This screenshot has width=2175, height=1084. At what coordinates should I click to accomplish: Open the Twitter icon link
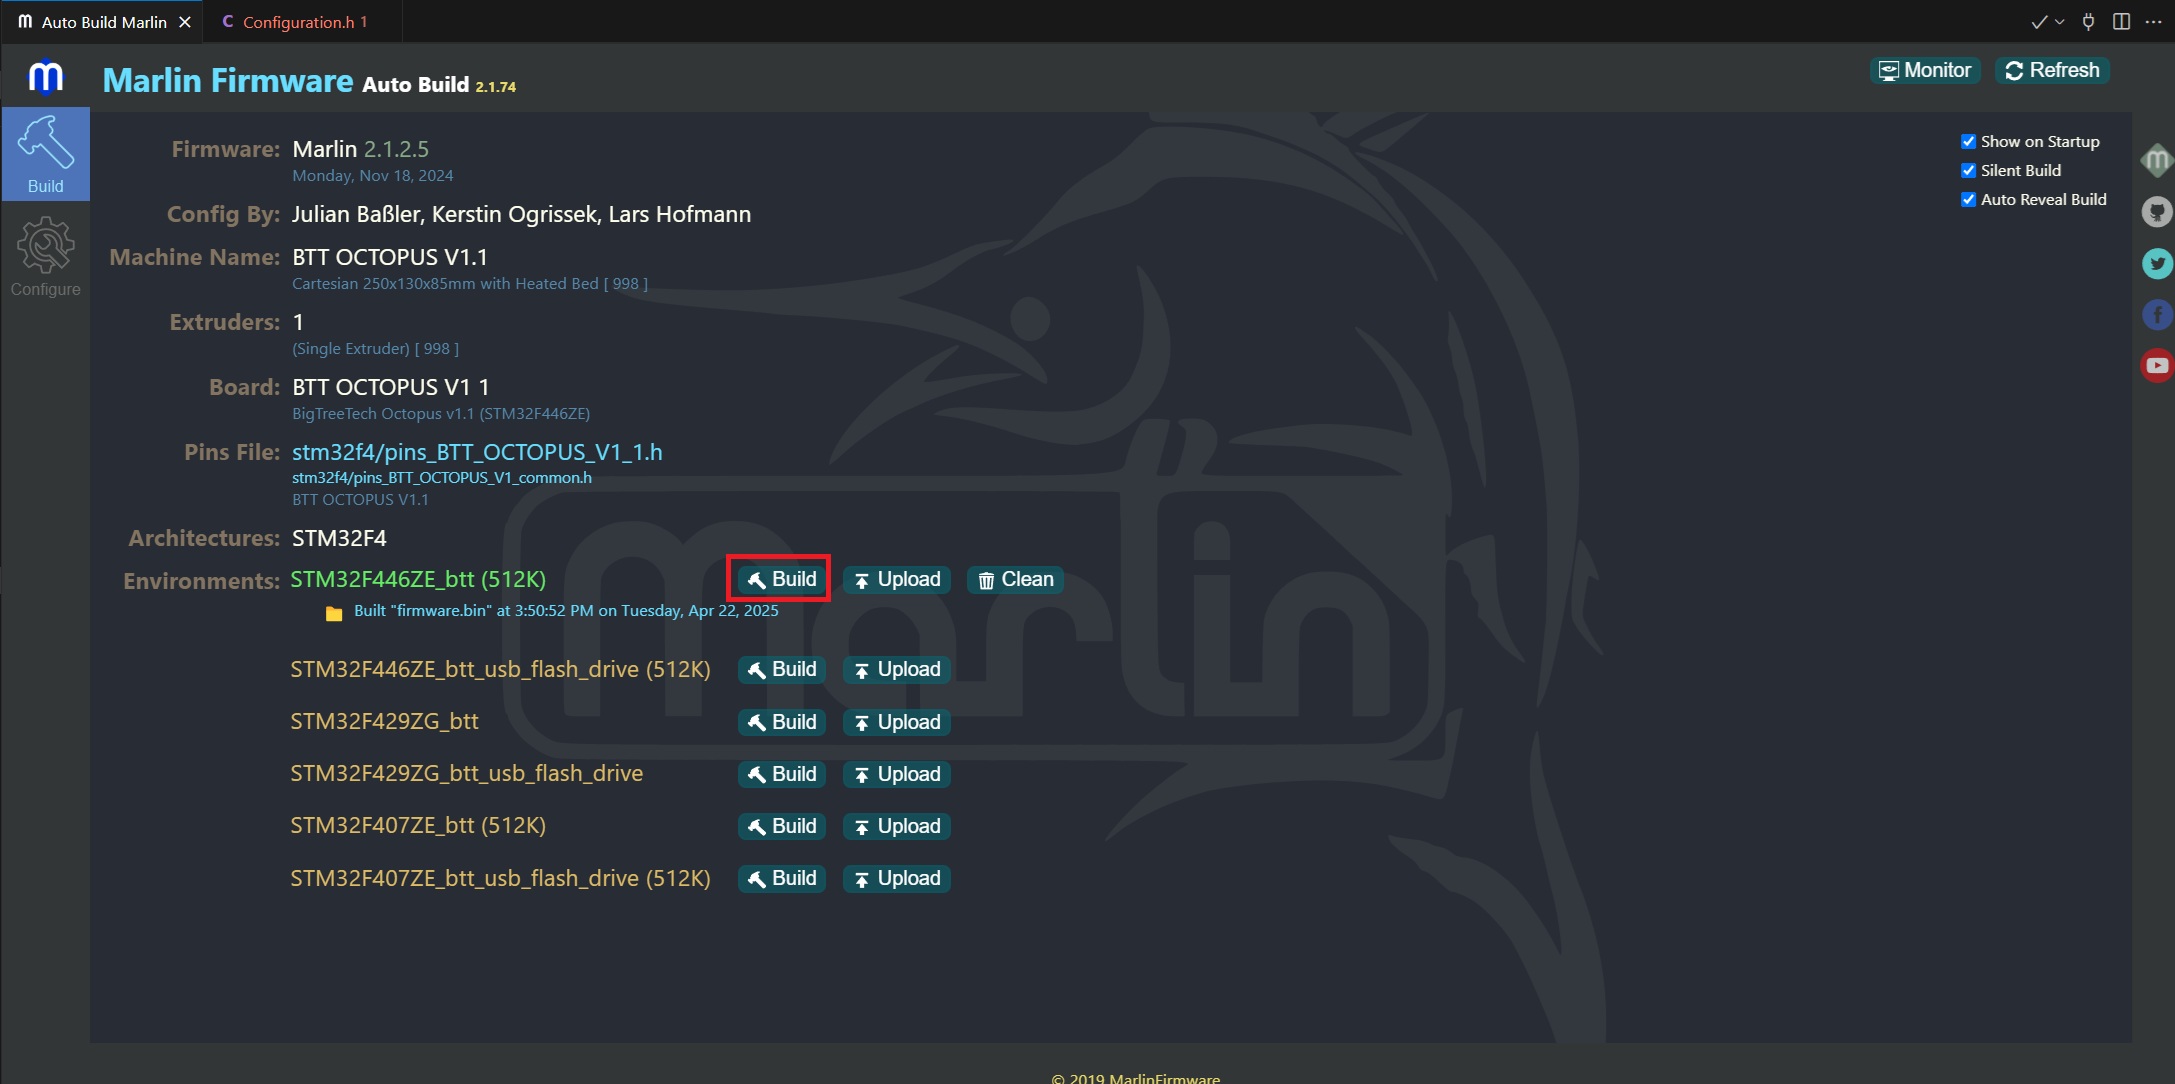point(2157,264)
